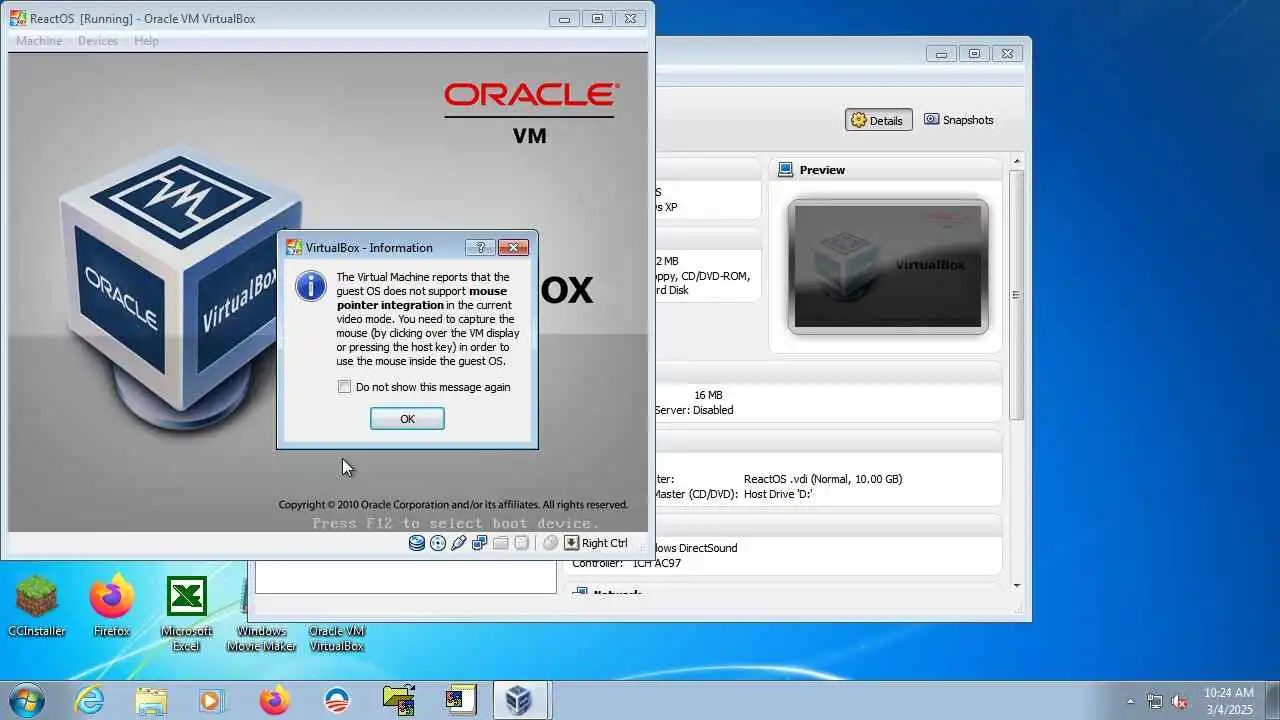Click OK in the VirtualBox Information dialog
The height and width of the screenshot is (720, 1280).
407,419
